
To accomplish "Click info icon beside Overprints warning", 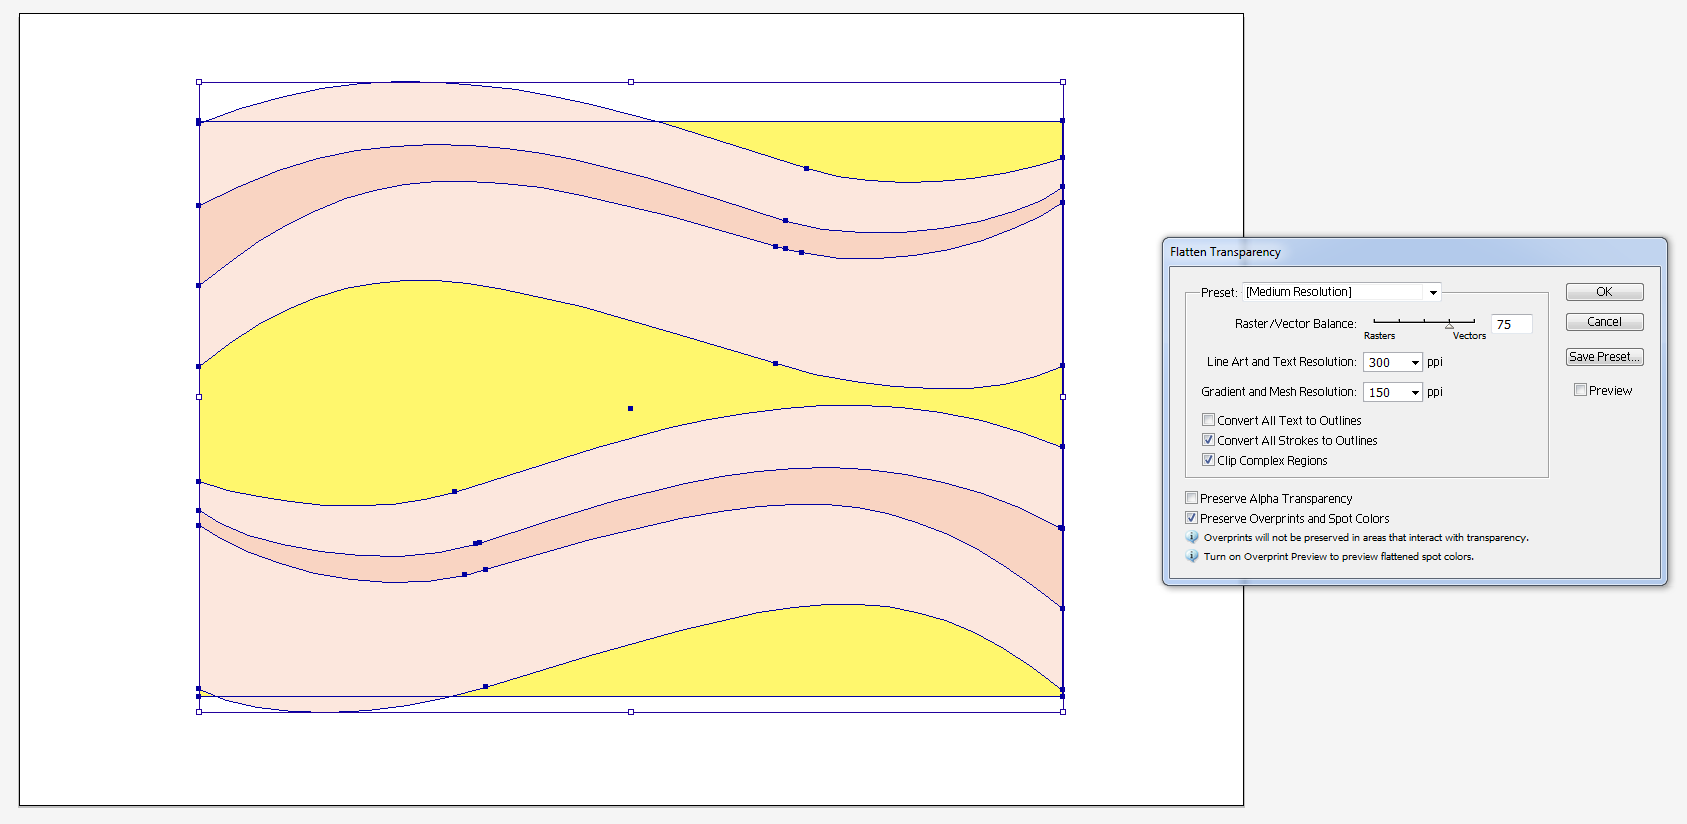I will point(1192,537).
